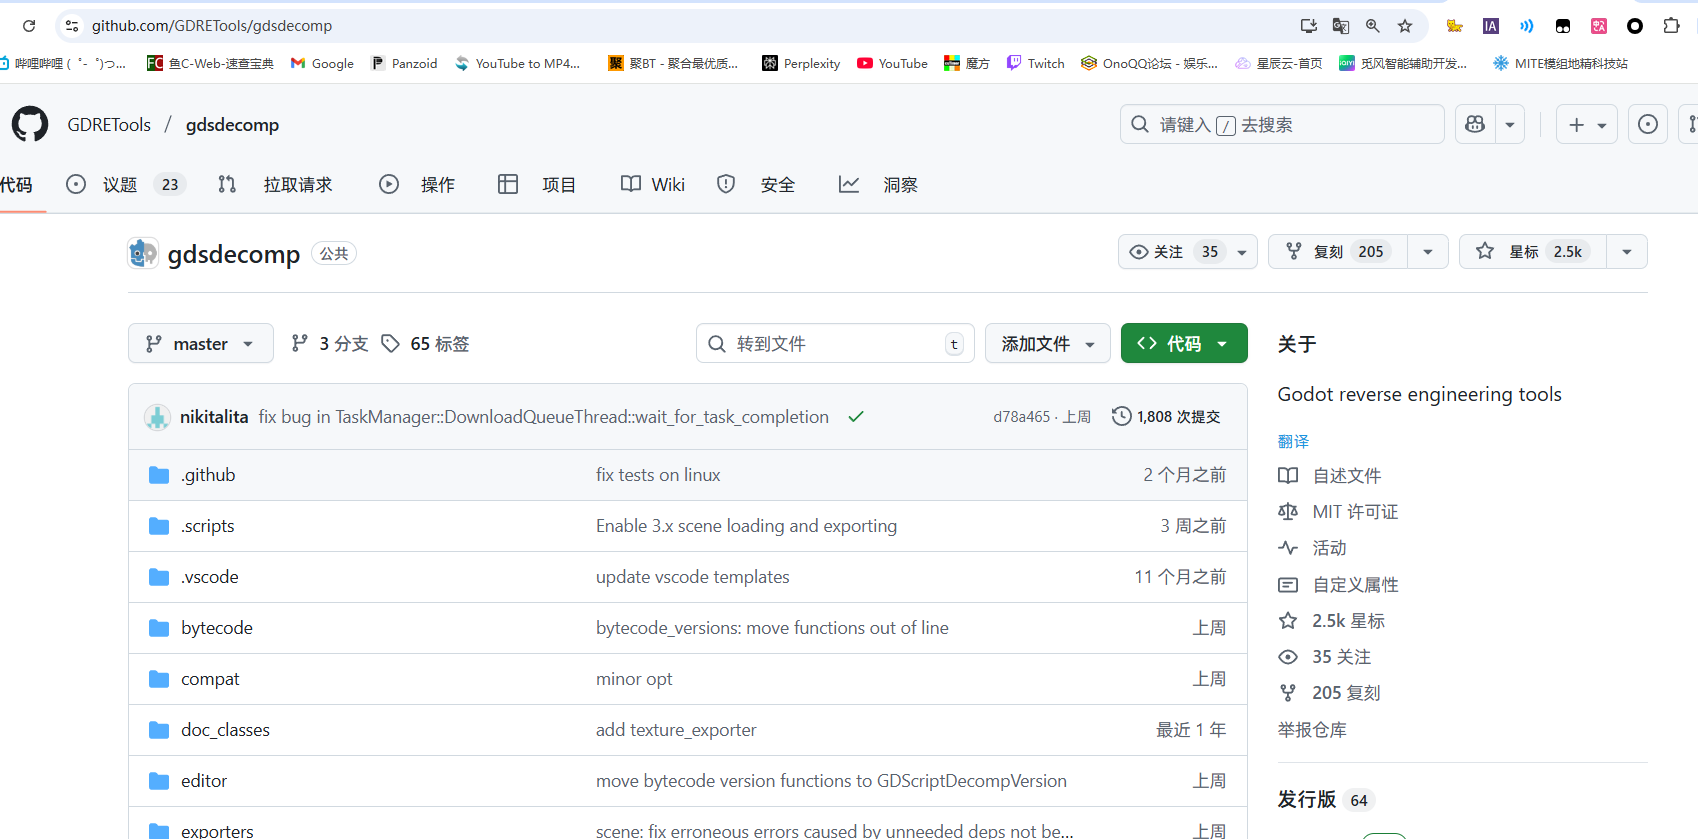
Task: Open the bytecode folder
Action: pyautogui.click(x=217, y=628)
